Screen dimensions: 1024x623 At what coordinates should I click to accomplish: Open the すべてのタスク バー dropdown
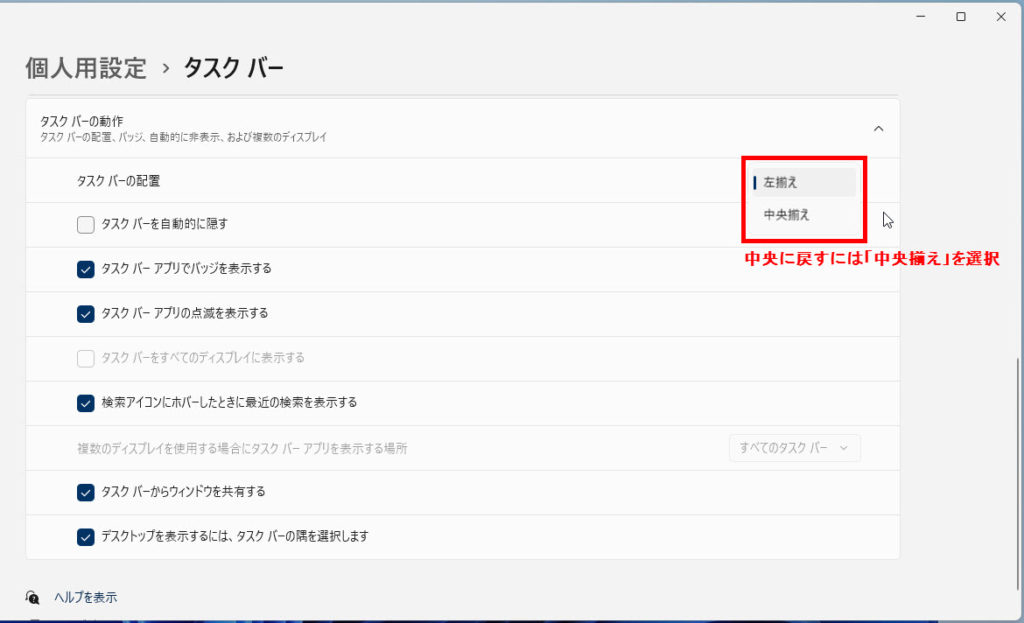pyautogui.click(x=794, y=448)
